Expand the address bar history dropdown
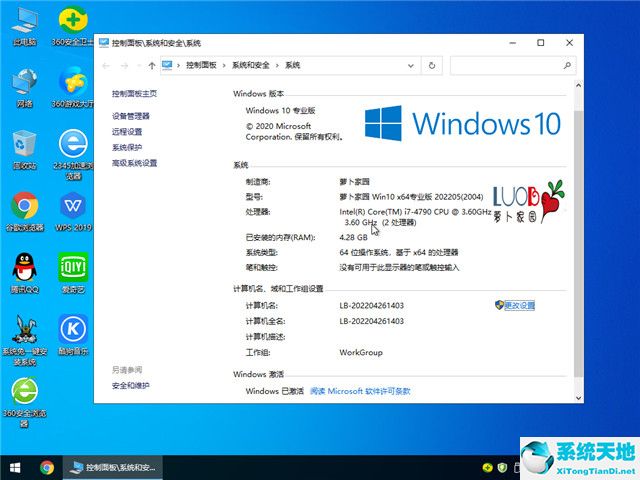Image resolution: width=640 pixels, height=480 pixels. pyautogui.click(x=414, y=65)
